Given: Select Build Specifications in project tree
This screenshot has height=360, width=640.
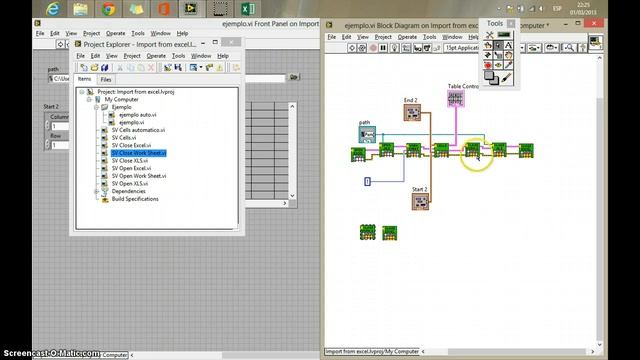Looking at the screenshot, I should click(x=135, y=199).
